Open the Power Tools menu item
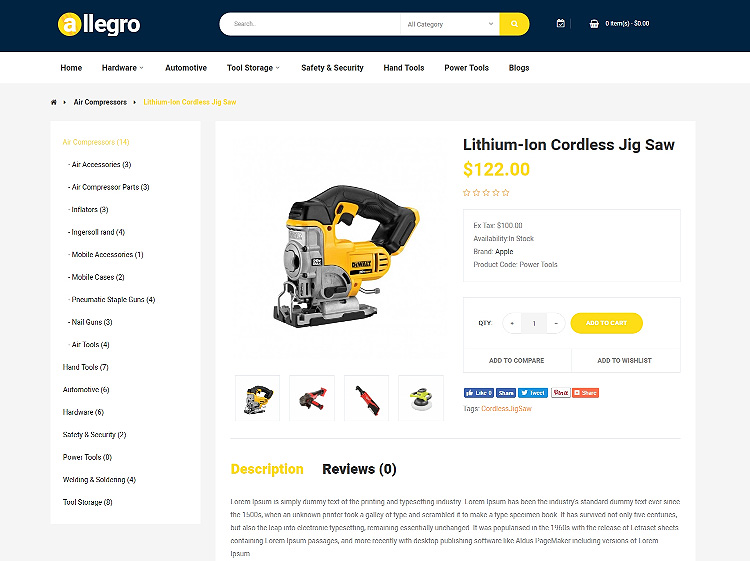 (x=466, y=68)
